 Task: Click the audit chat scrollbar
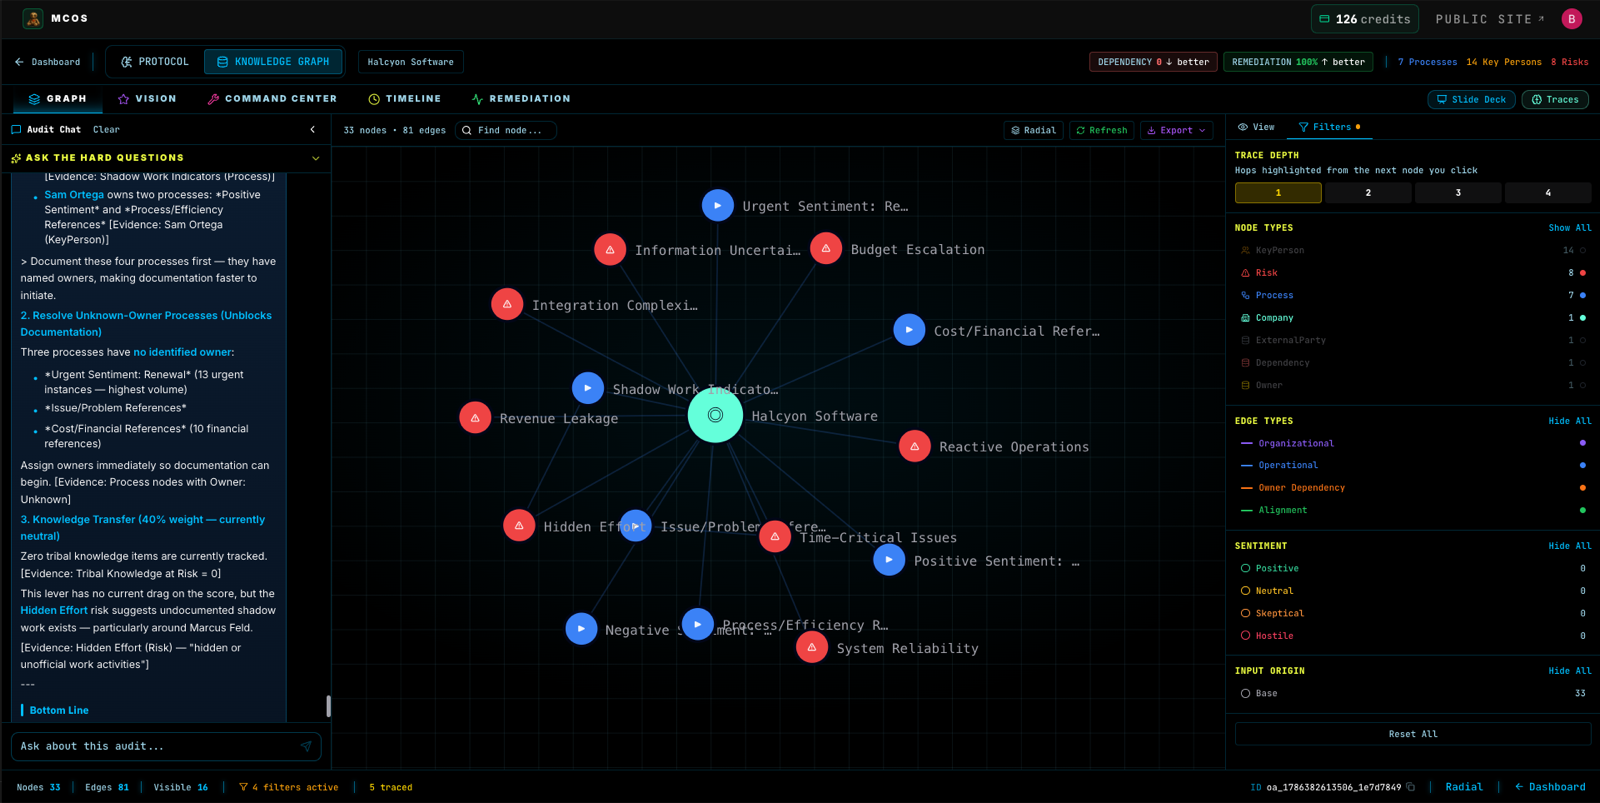[x=328, y=706]
